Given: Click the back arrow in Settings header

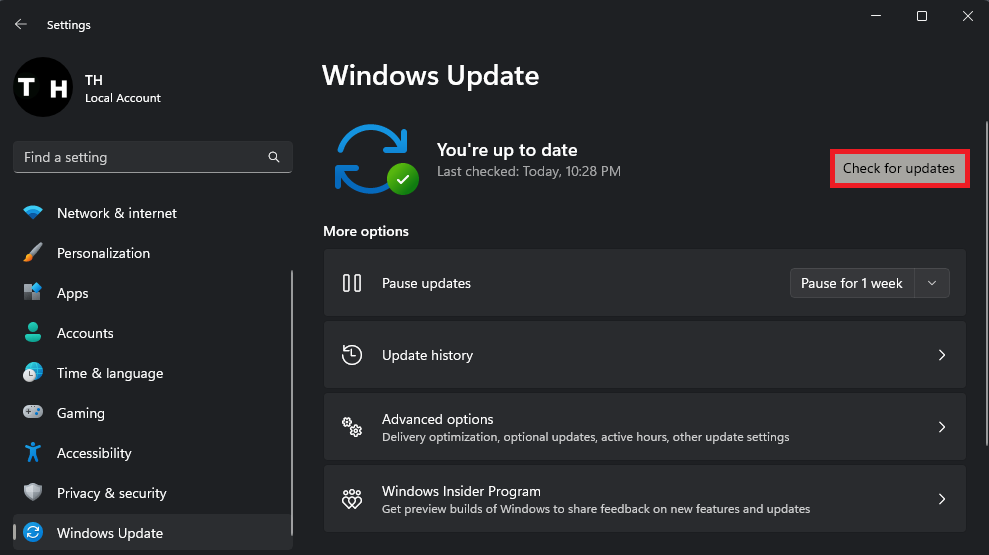Looking at the screenshot, I should (x=21, y=24).
